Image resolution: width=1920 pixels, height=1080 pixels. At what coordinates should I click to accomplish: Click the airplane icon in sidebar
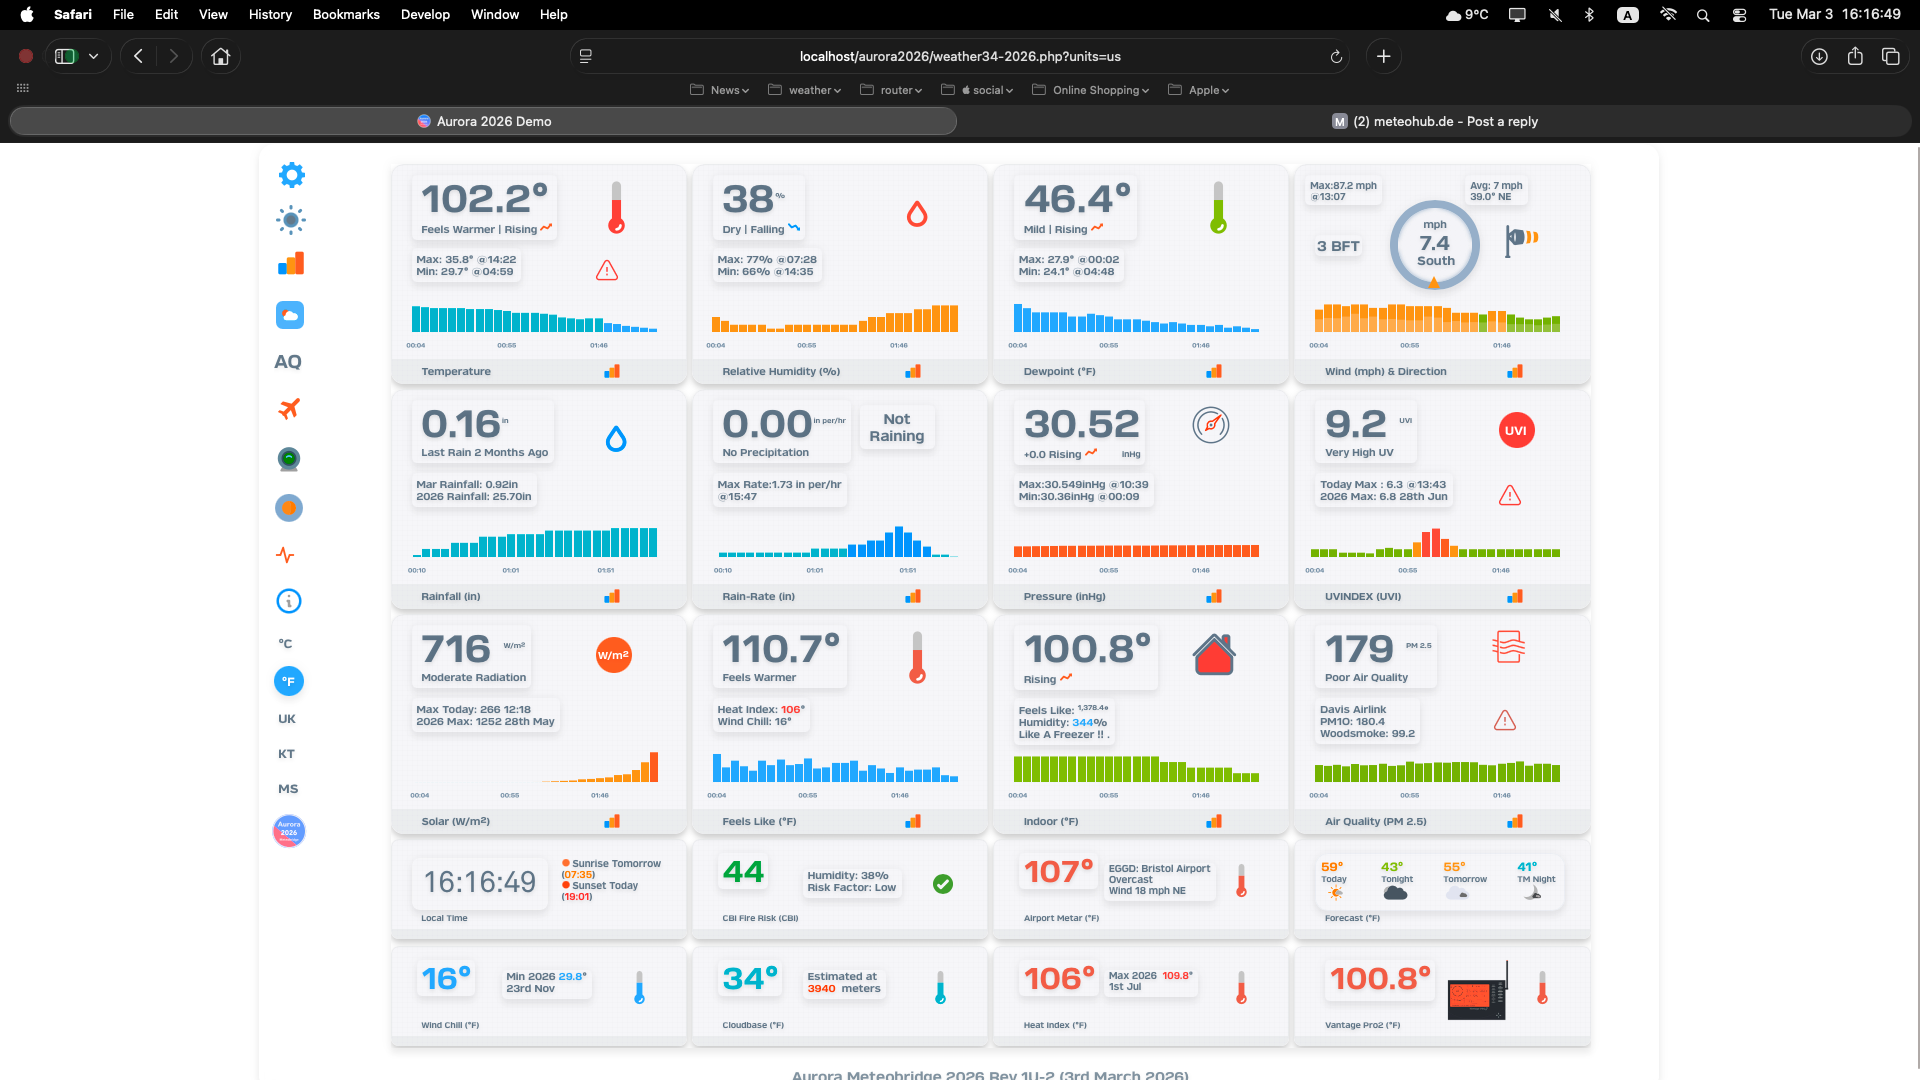(289, 408)
